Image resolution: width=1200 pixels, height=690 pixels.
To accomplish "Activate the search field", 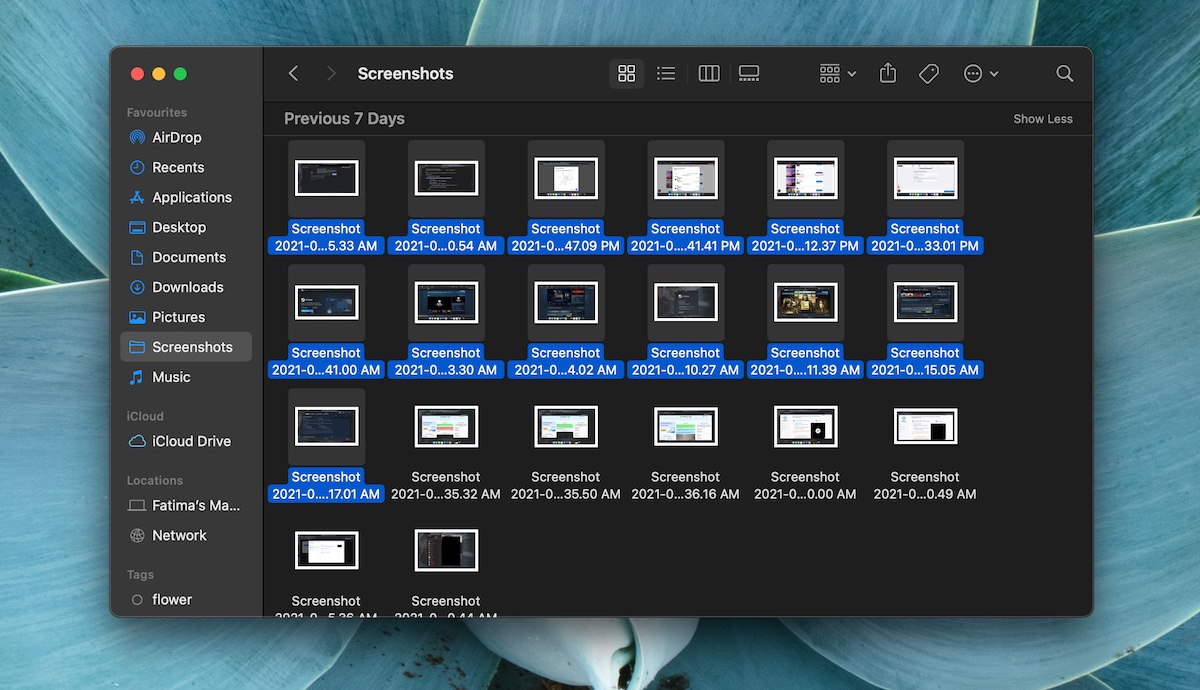I will (x=1064, y=73).
